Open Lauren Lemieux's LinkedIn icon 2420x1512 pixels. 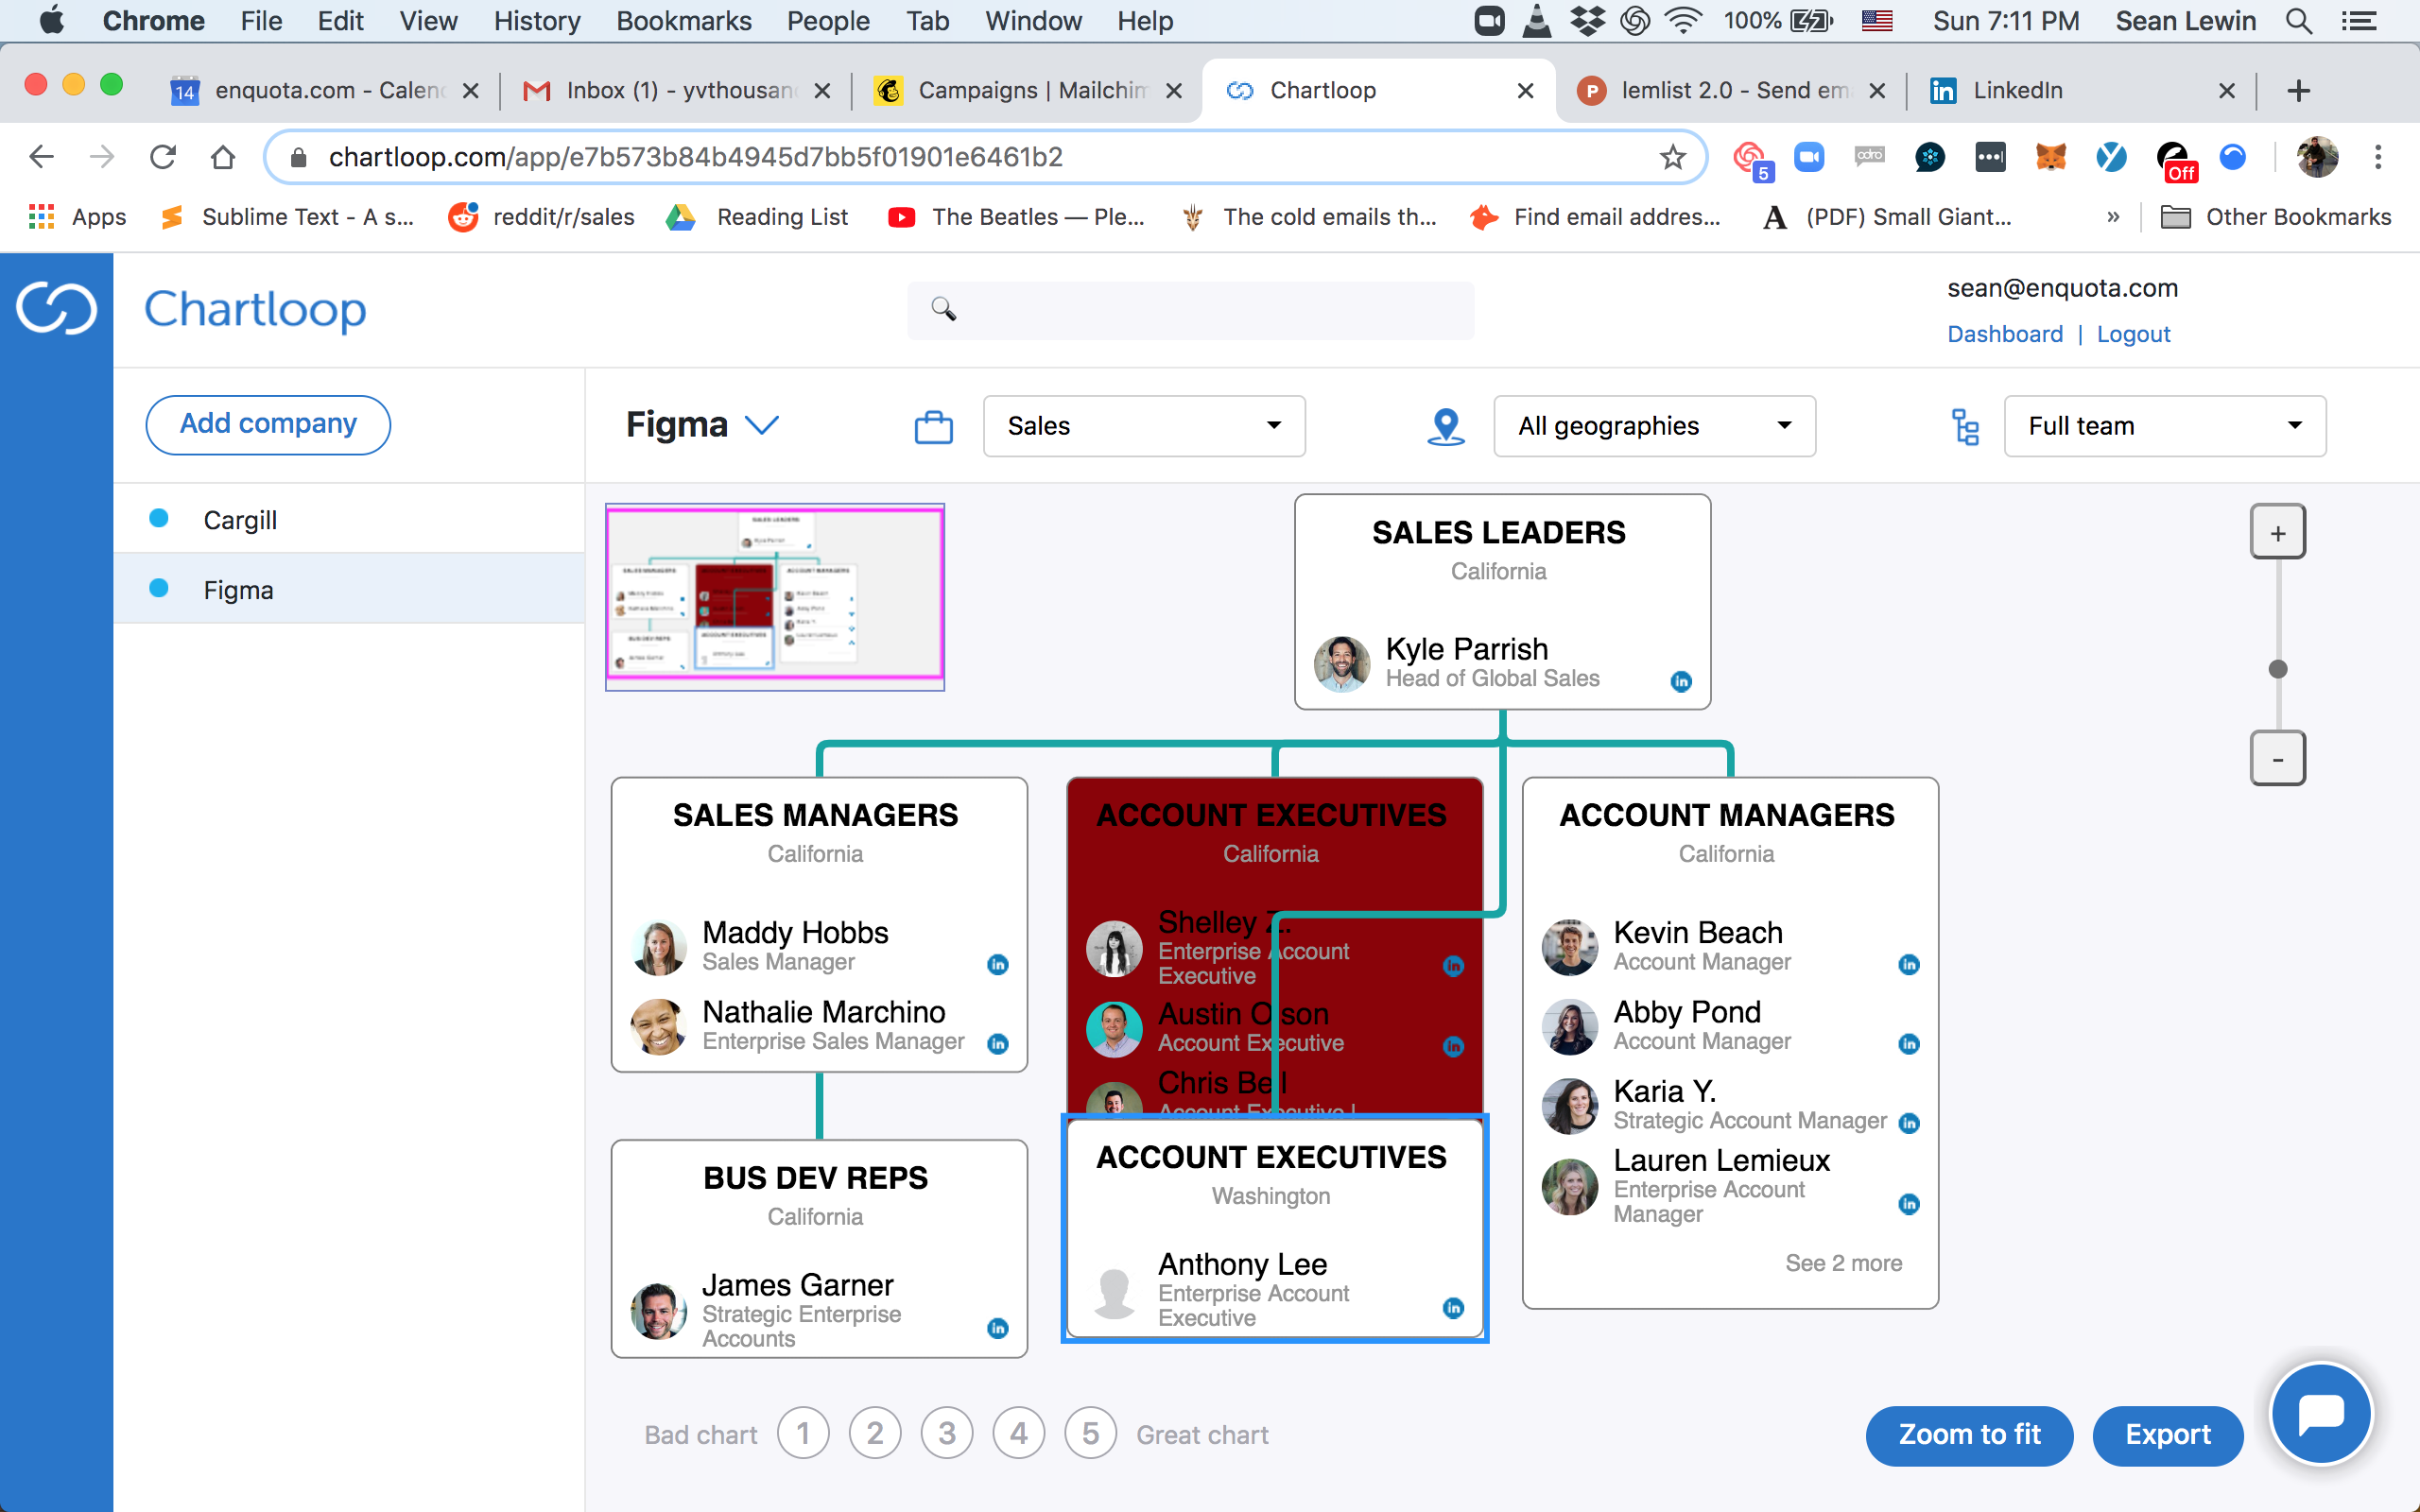point(1909,1204)
